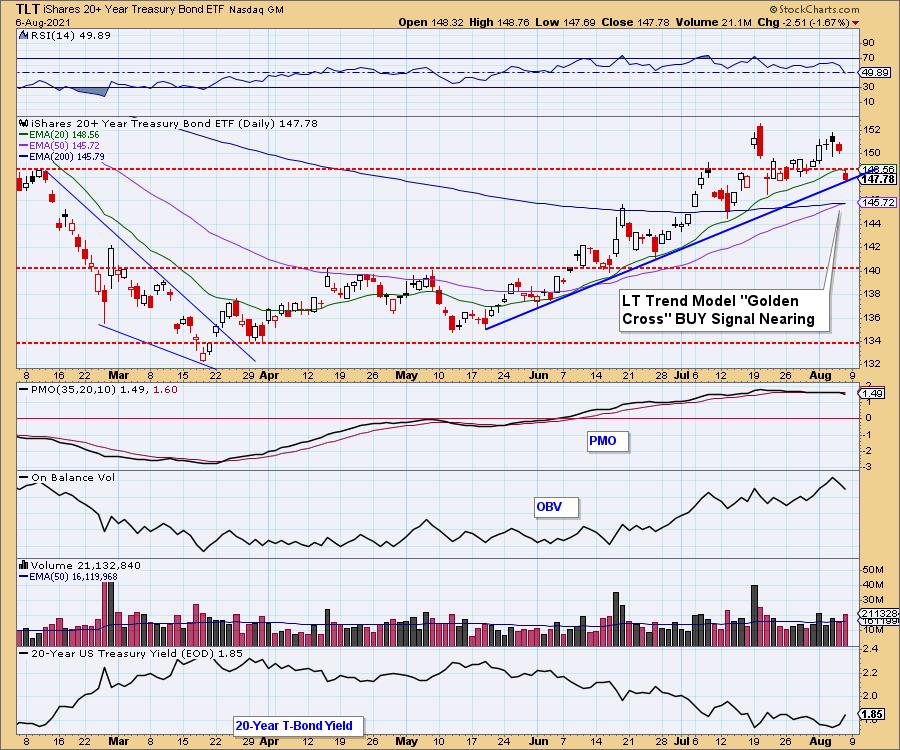
Task: Click the small icon before RSI(14)
Action: pyautogui.click(x=23, y=36)
